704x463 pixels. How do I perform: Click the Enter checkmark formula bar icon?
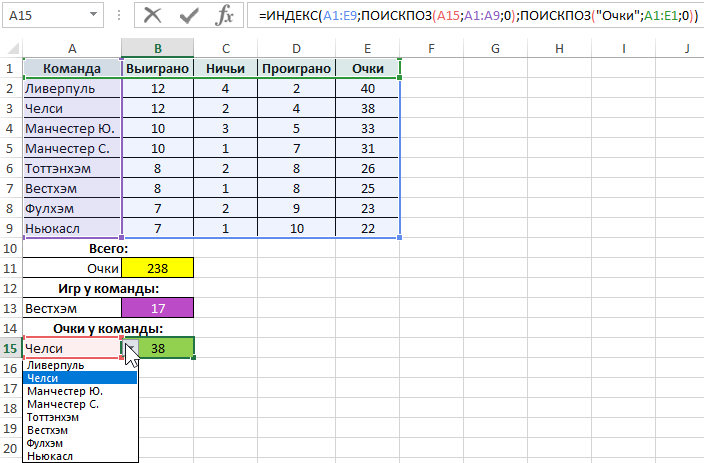188,16
